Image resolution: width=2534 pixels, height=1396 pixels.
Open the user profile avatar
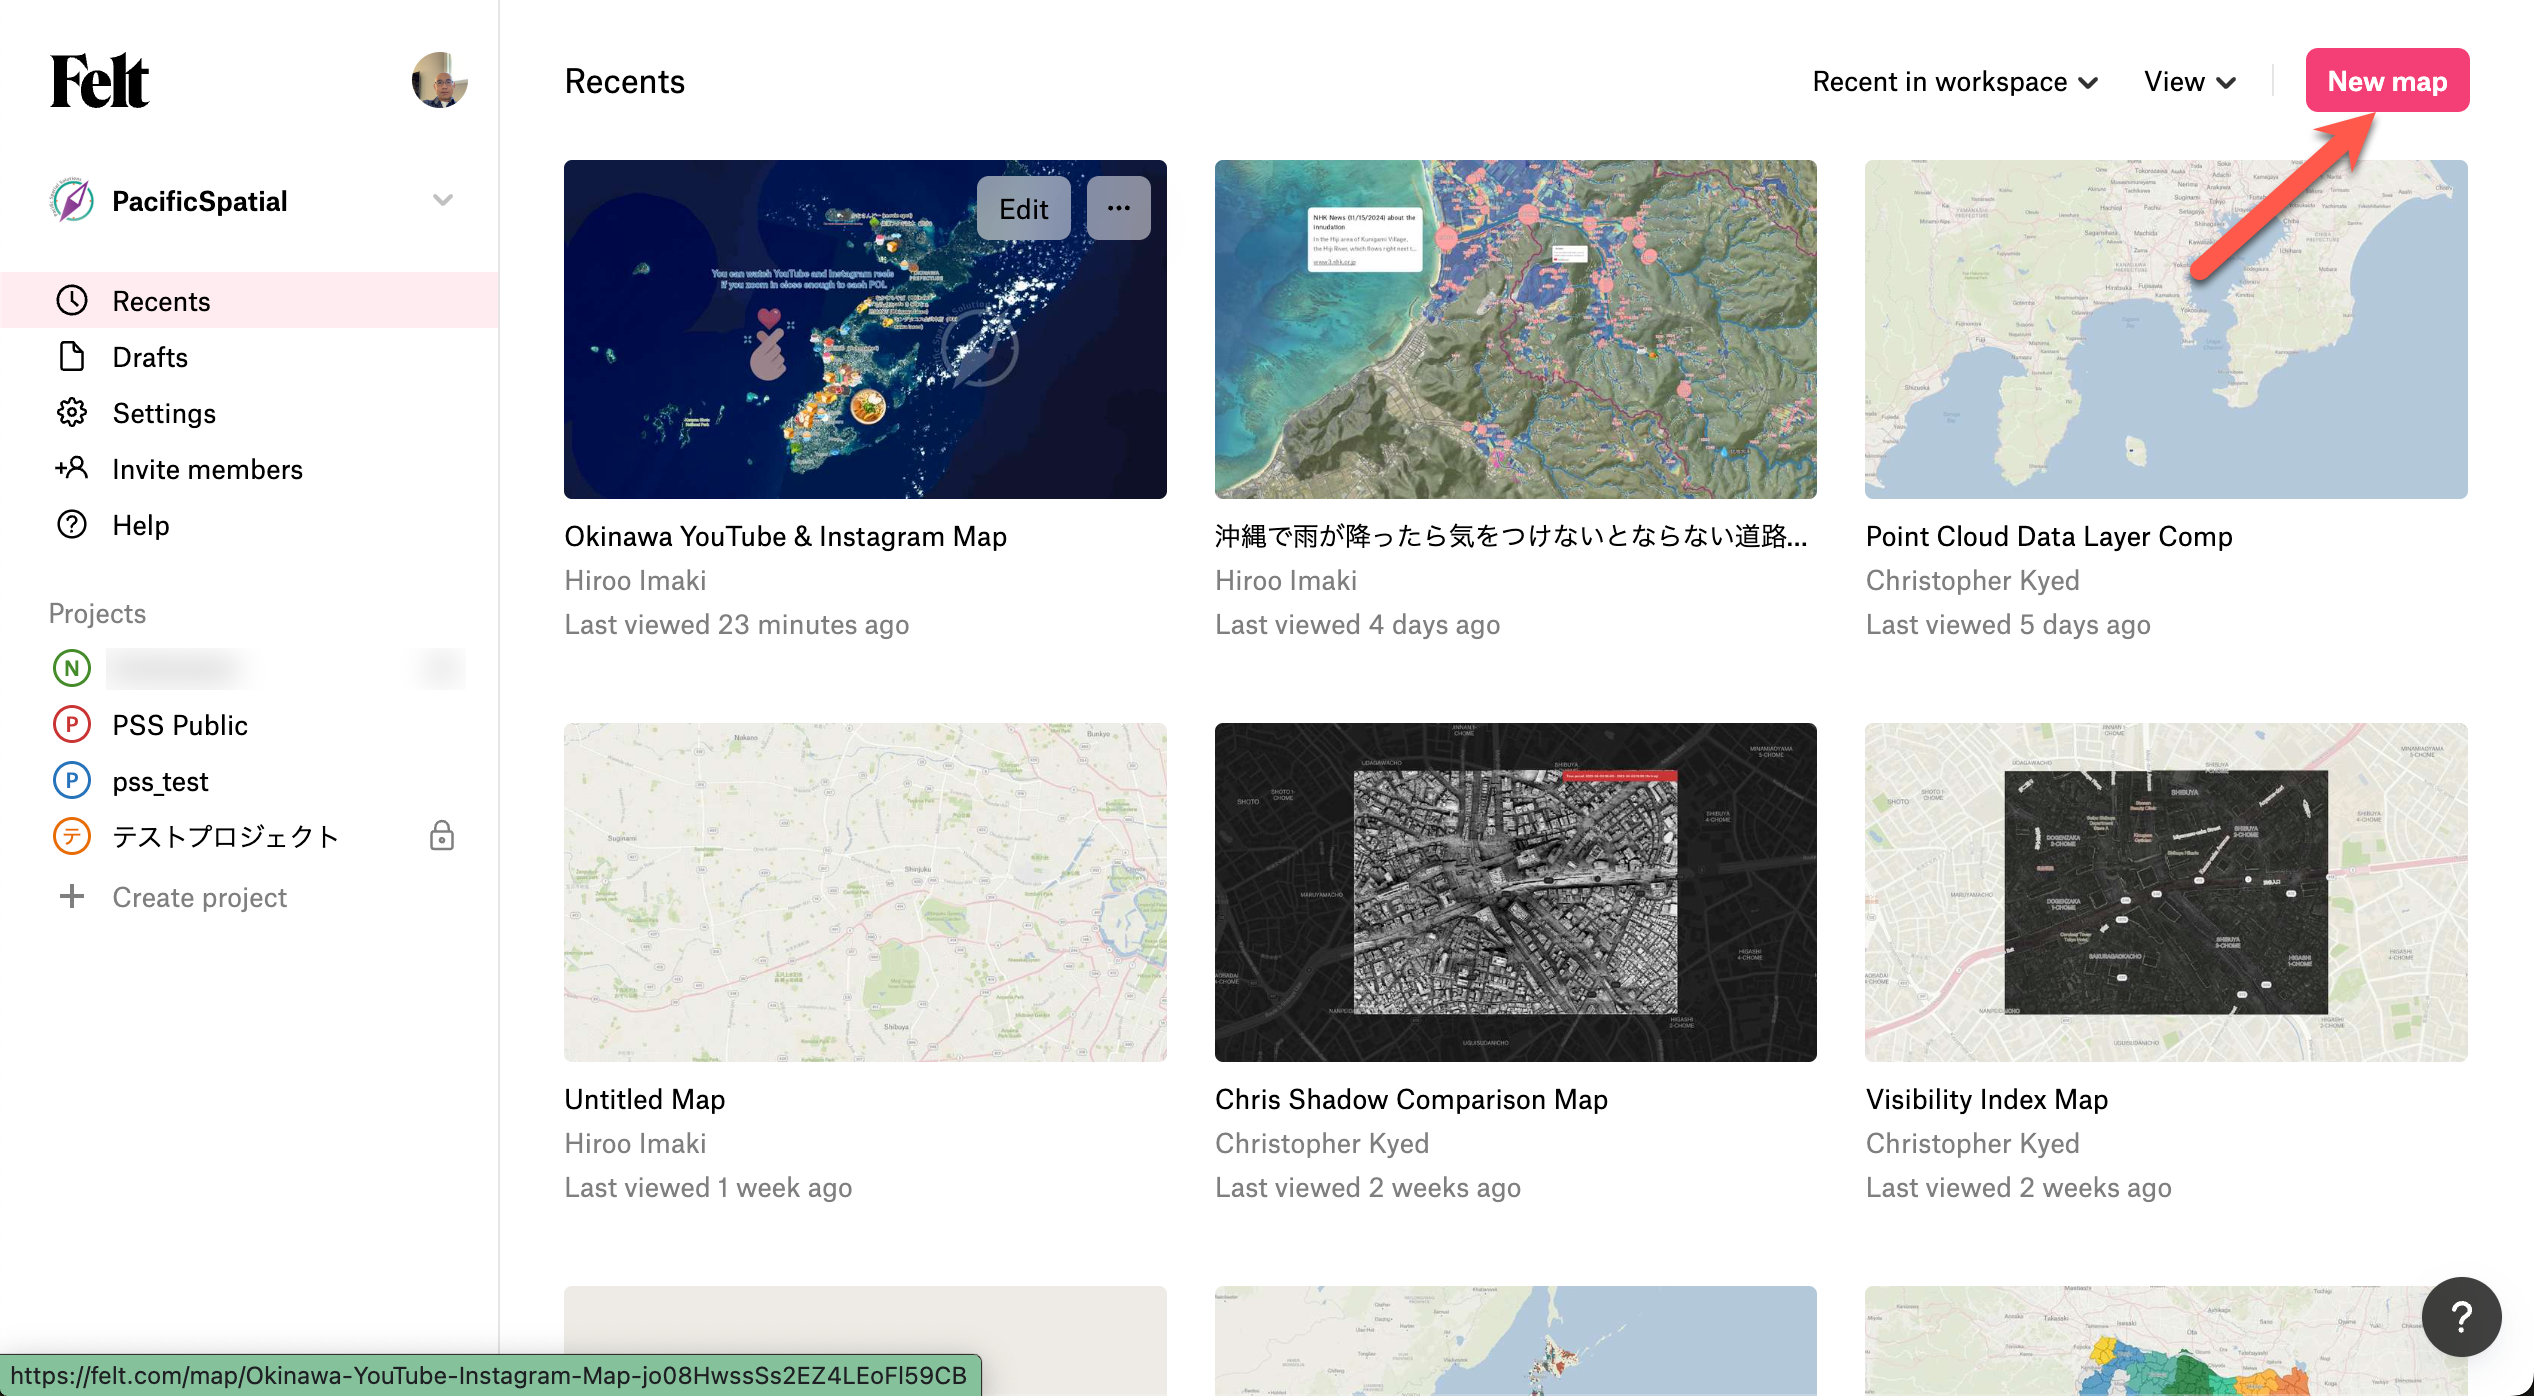click(440, 81)
